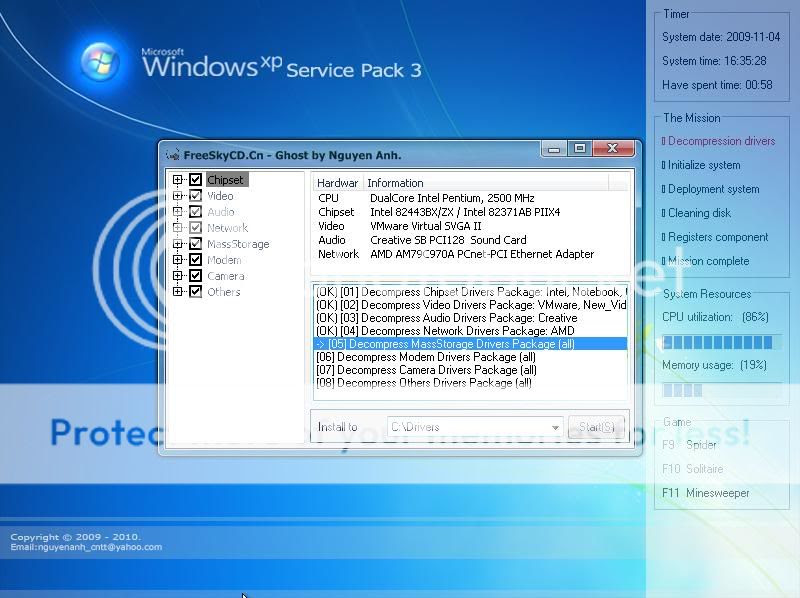Expand the Audio tree node
This screenshot has width=800, height=598.
pos(177,212)
